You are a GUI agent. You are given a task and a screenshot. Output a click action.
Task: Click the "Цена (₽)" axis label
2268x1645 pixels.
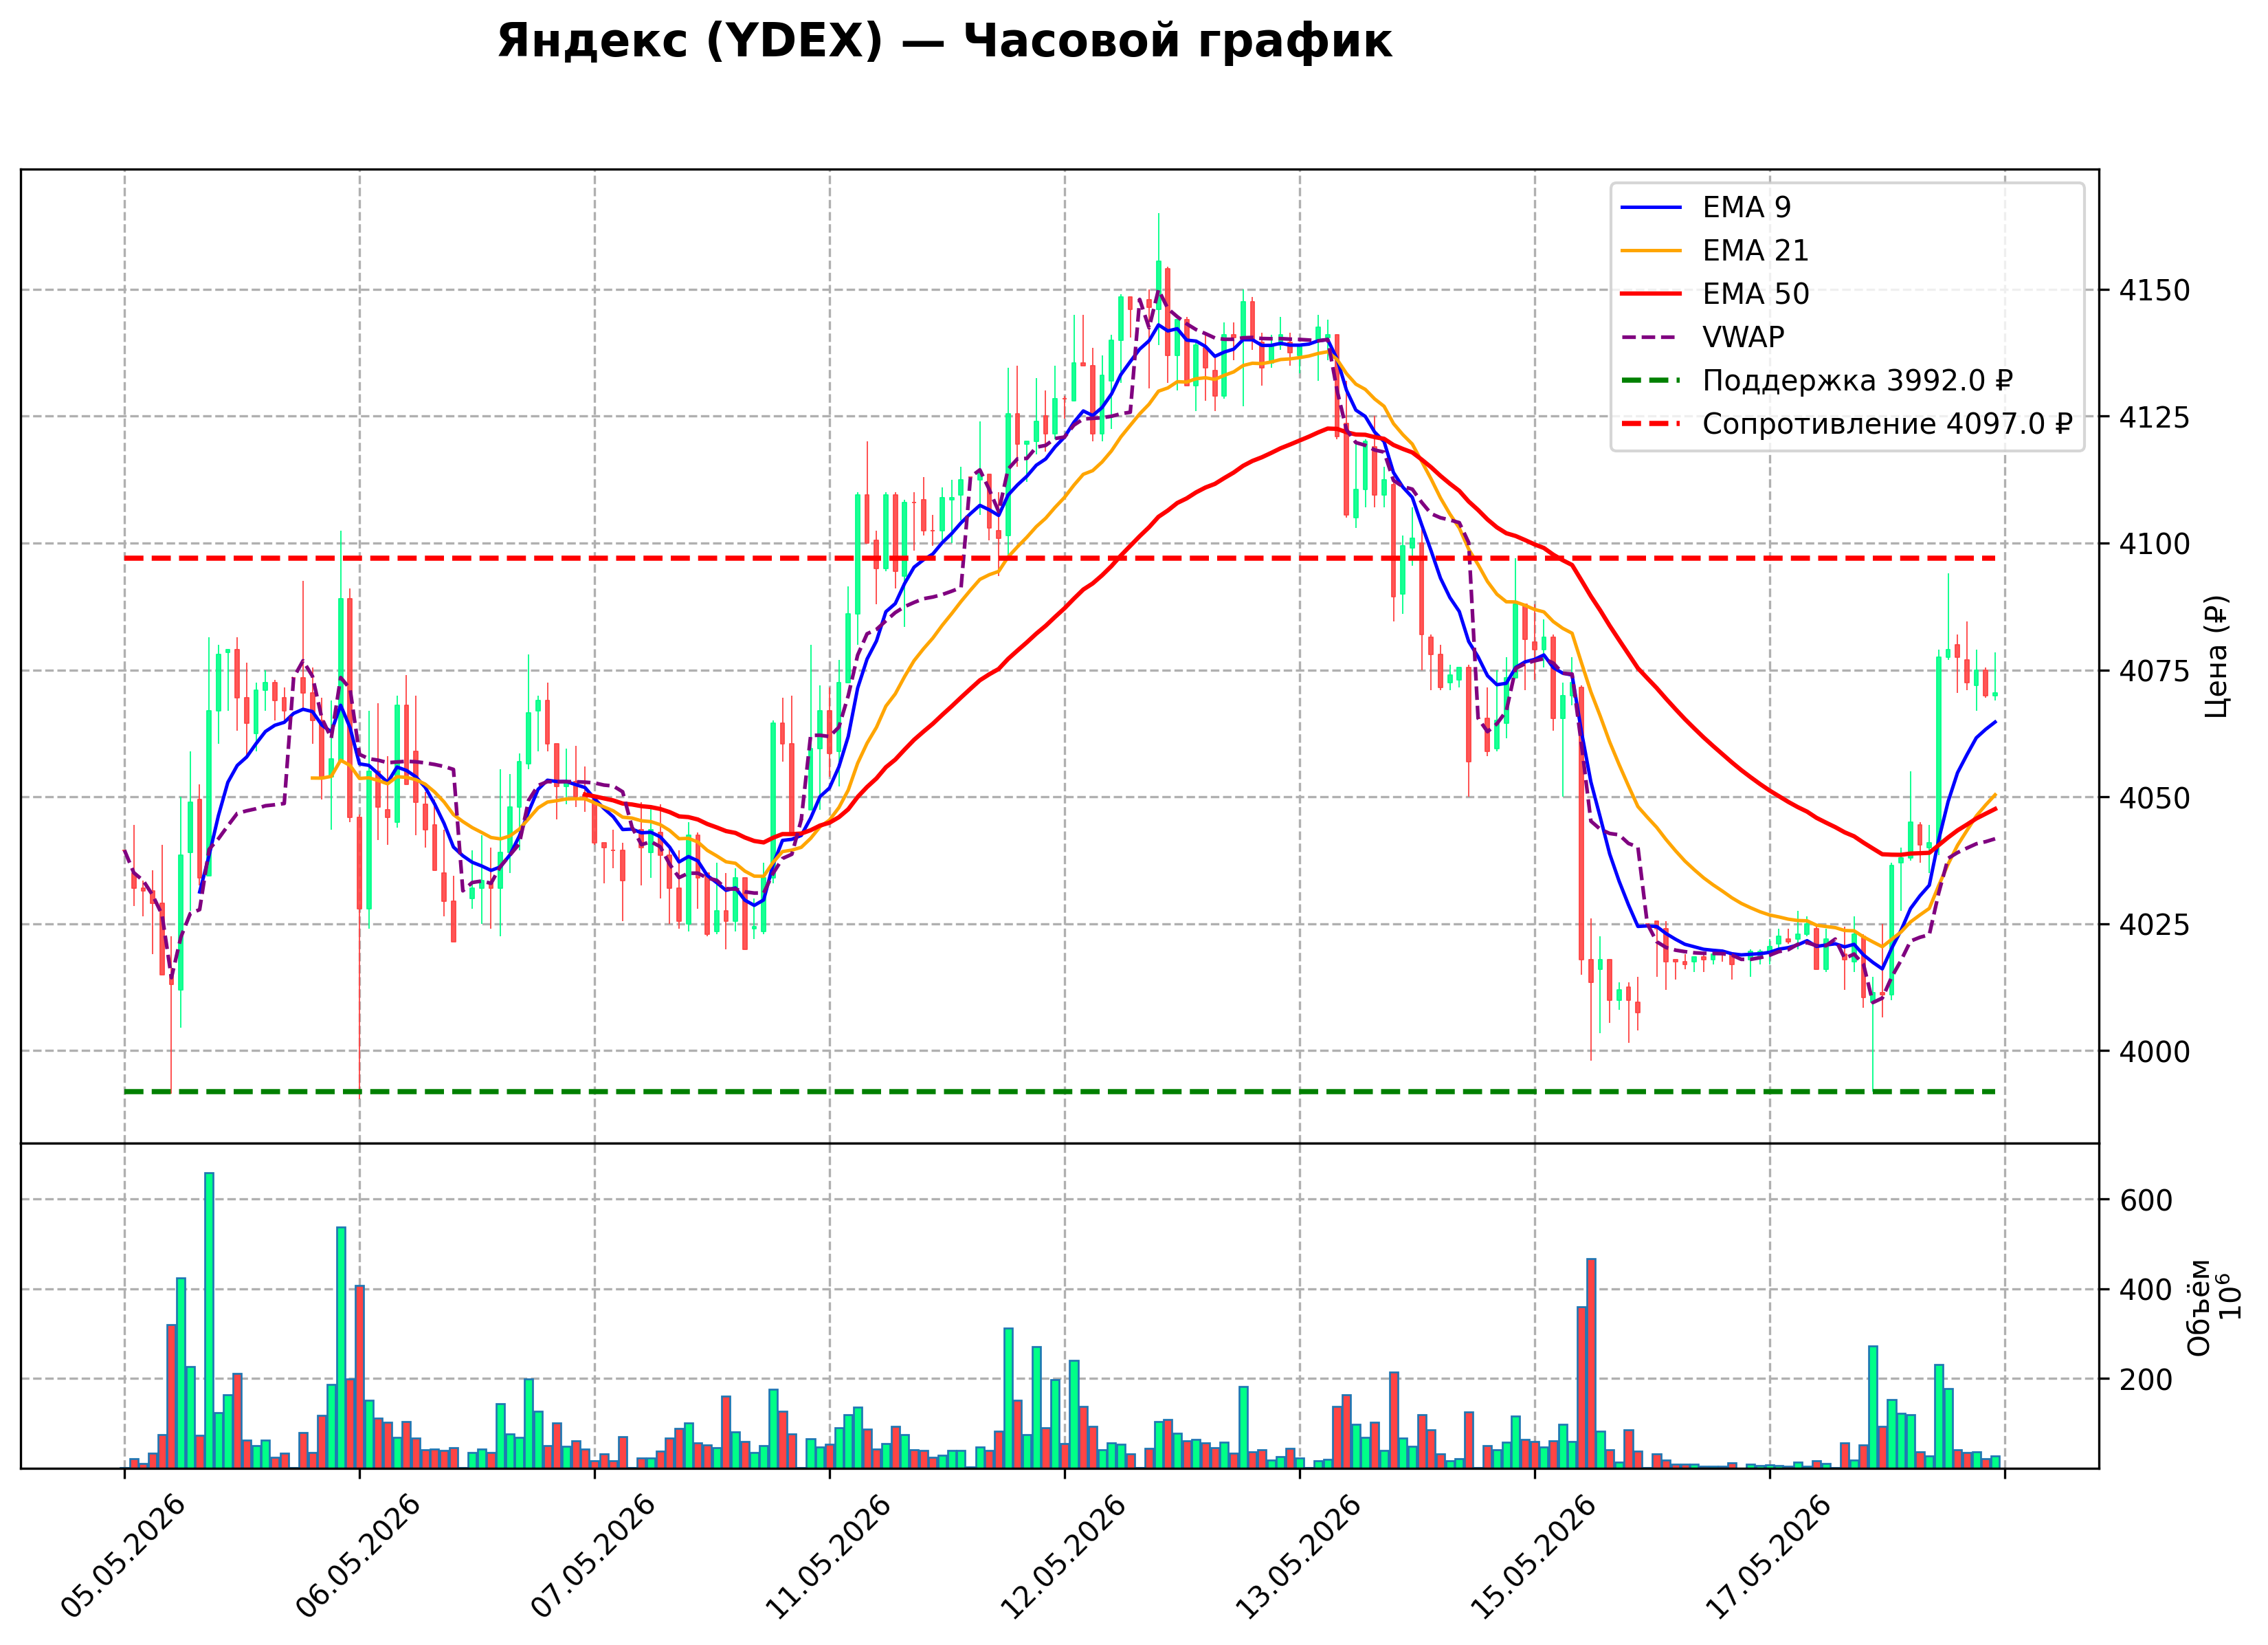coord(2216,656)
